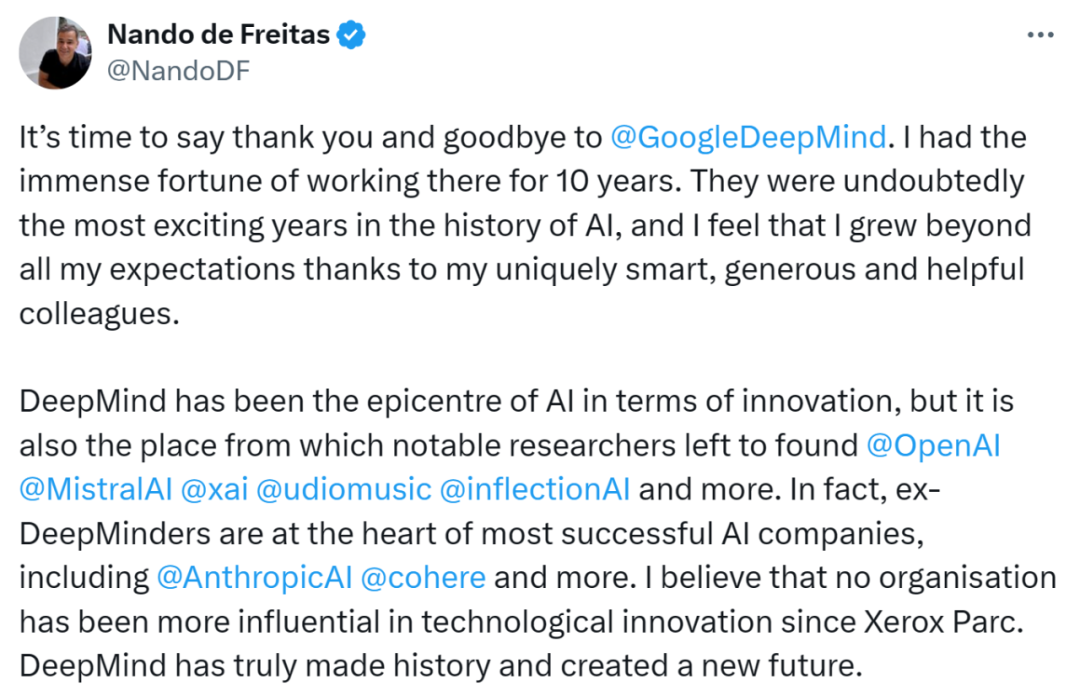Visit the @inflectionAI mention
Image resolution: width=1080 pixels, height=696 pixels.
pyautogui.click(x=534, y=489)
